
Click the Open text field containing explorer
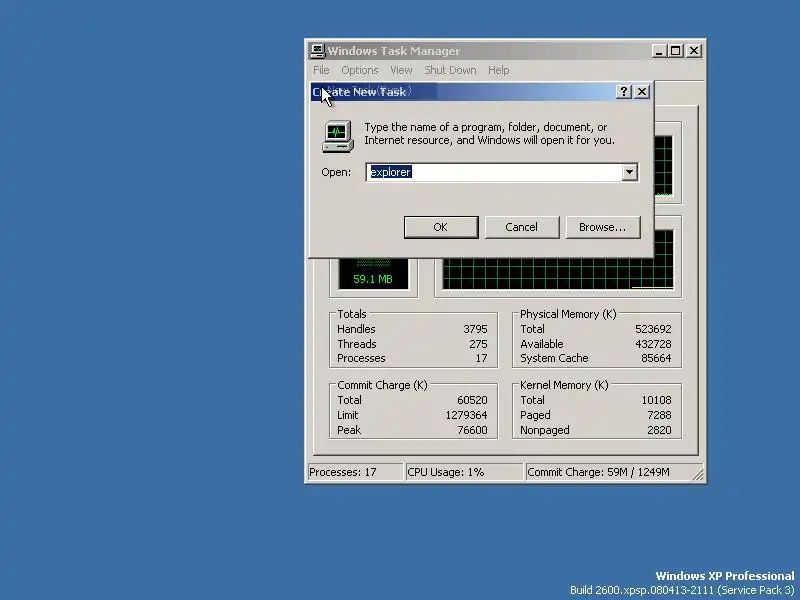tap(495, 172)
